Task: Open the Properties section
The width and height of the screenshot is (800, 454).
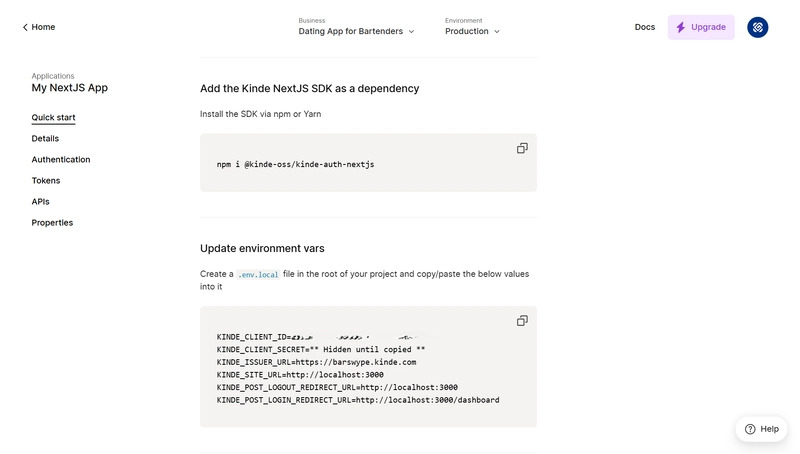Action: 52,222
